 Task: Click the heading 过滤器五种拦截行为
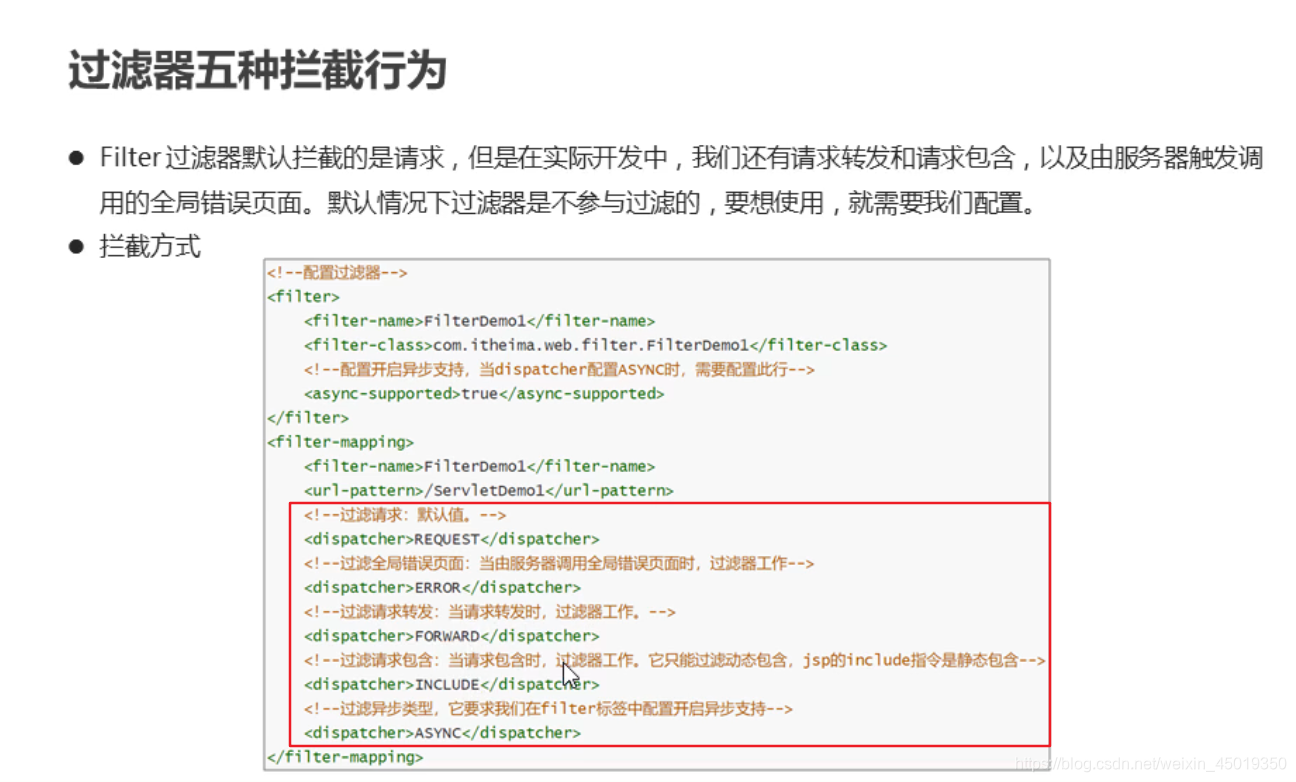257,71
